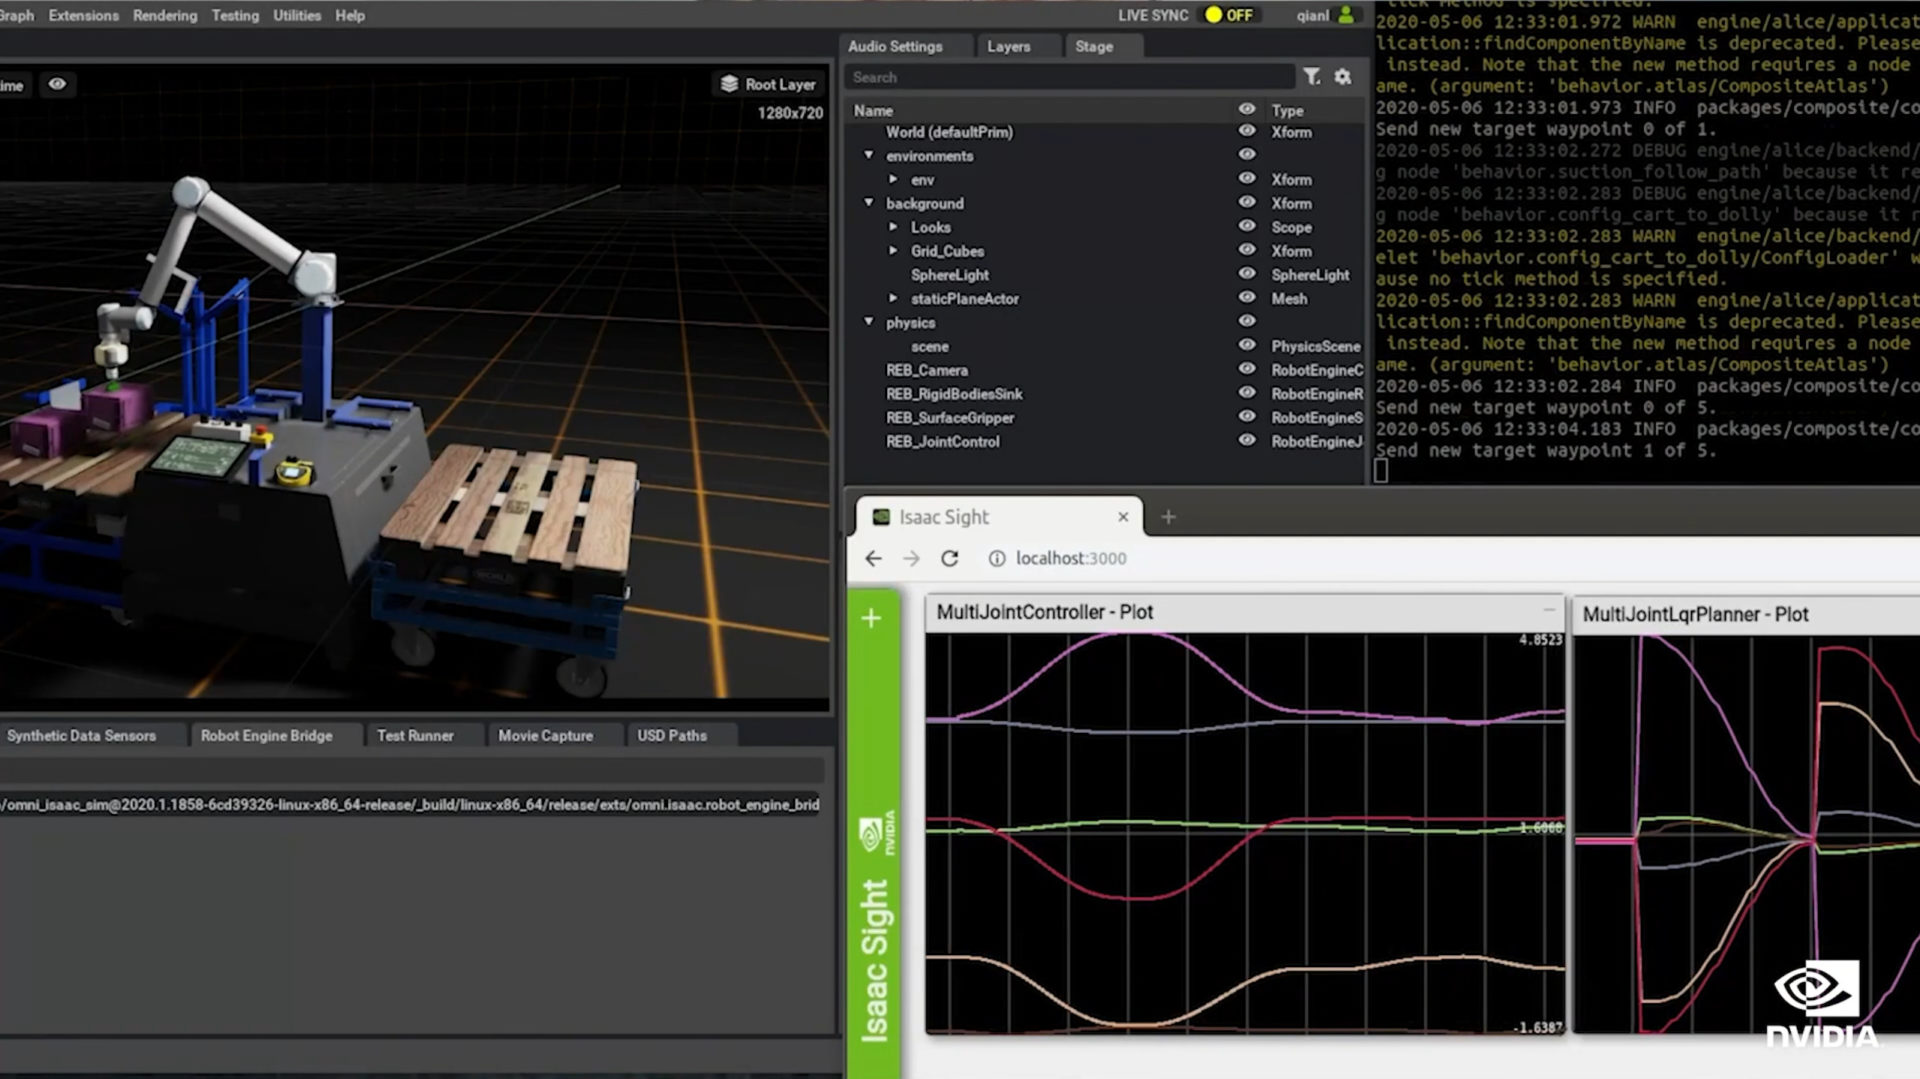1920x1079 pixels.
Task: Click the Search field in the Stage panel
Action: [1070, 77]
